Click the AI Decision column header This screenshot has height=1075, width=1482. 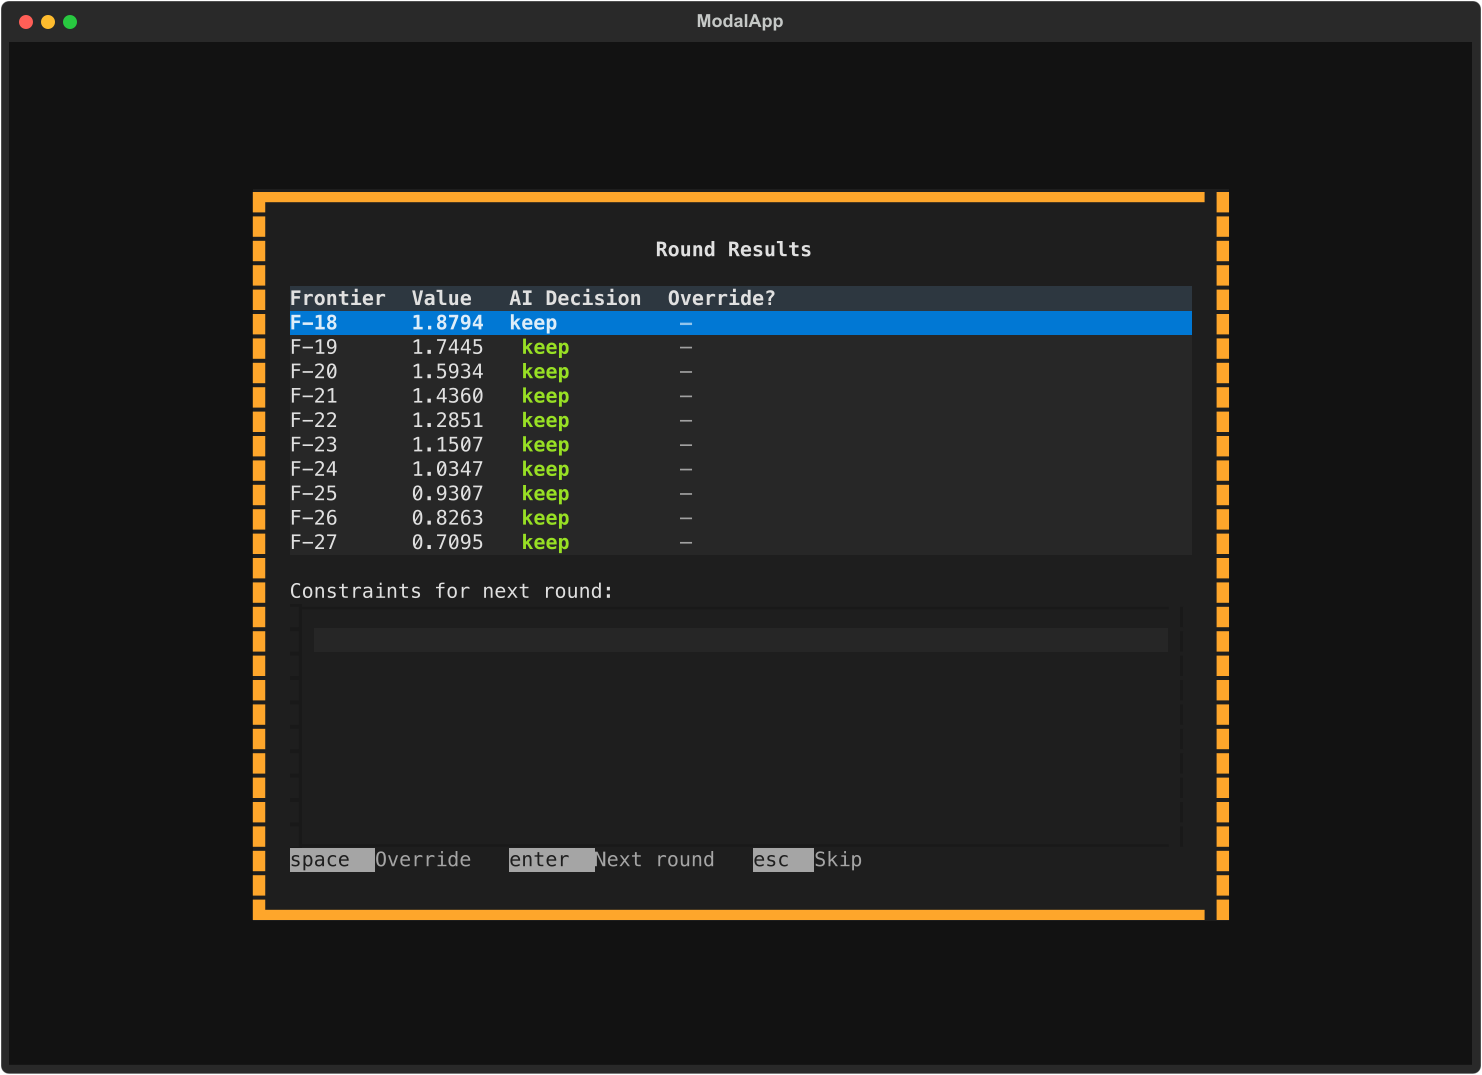point(575,298)
